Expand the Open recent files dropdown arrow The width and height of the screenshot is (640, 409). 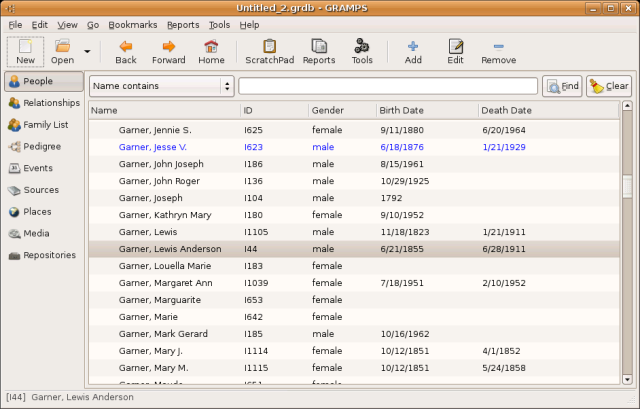[87, 51]
